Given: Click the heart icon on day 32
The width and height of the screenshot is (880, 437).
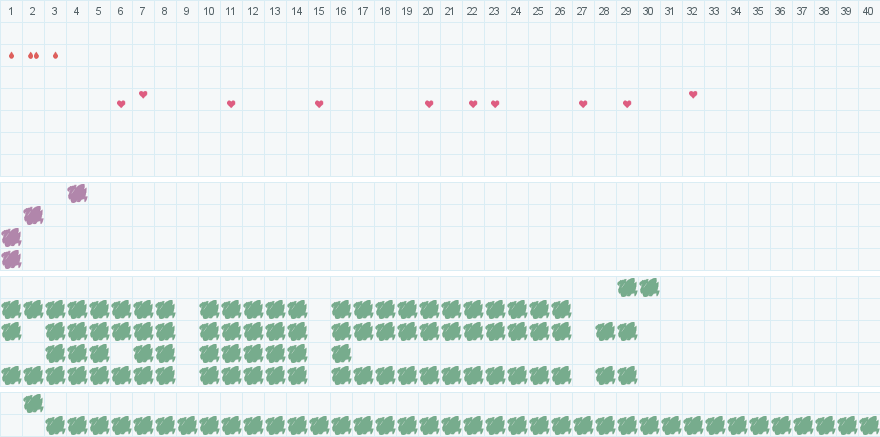Looking at the screenshot, I should tap(693, 94).
